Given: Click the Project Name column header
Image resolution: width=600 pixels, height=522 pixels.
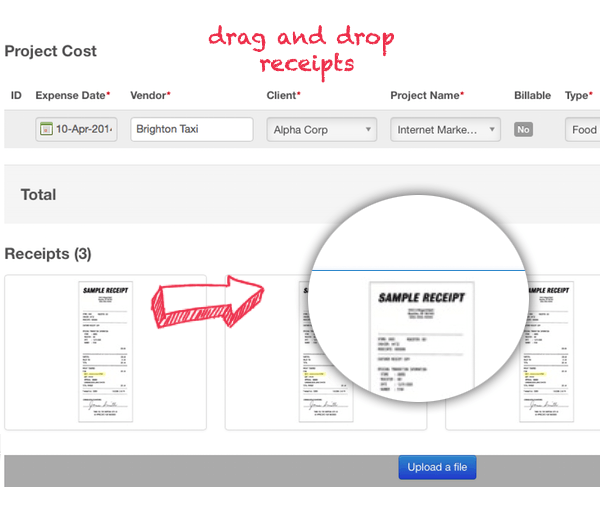Looking at the screenshot, I should click(425, 95).
